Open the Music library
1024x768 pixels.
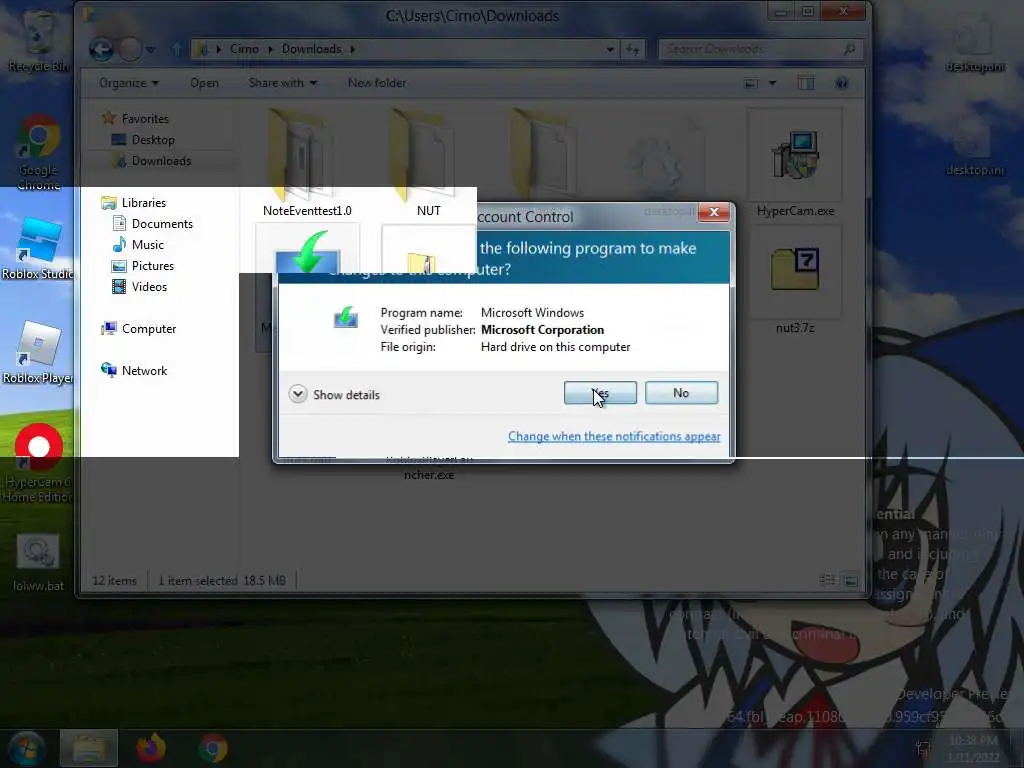click(x=138, y=245)
